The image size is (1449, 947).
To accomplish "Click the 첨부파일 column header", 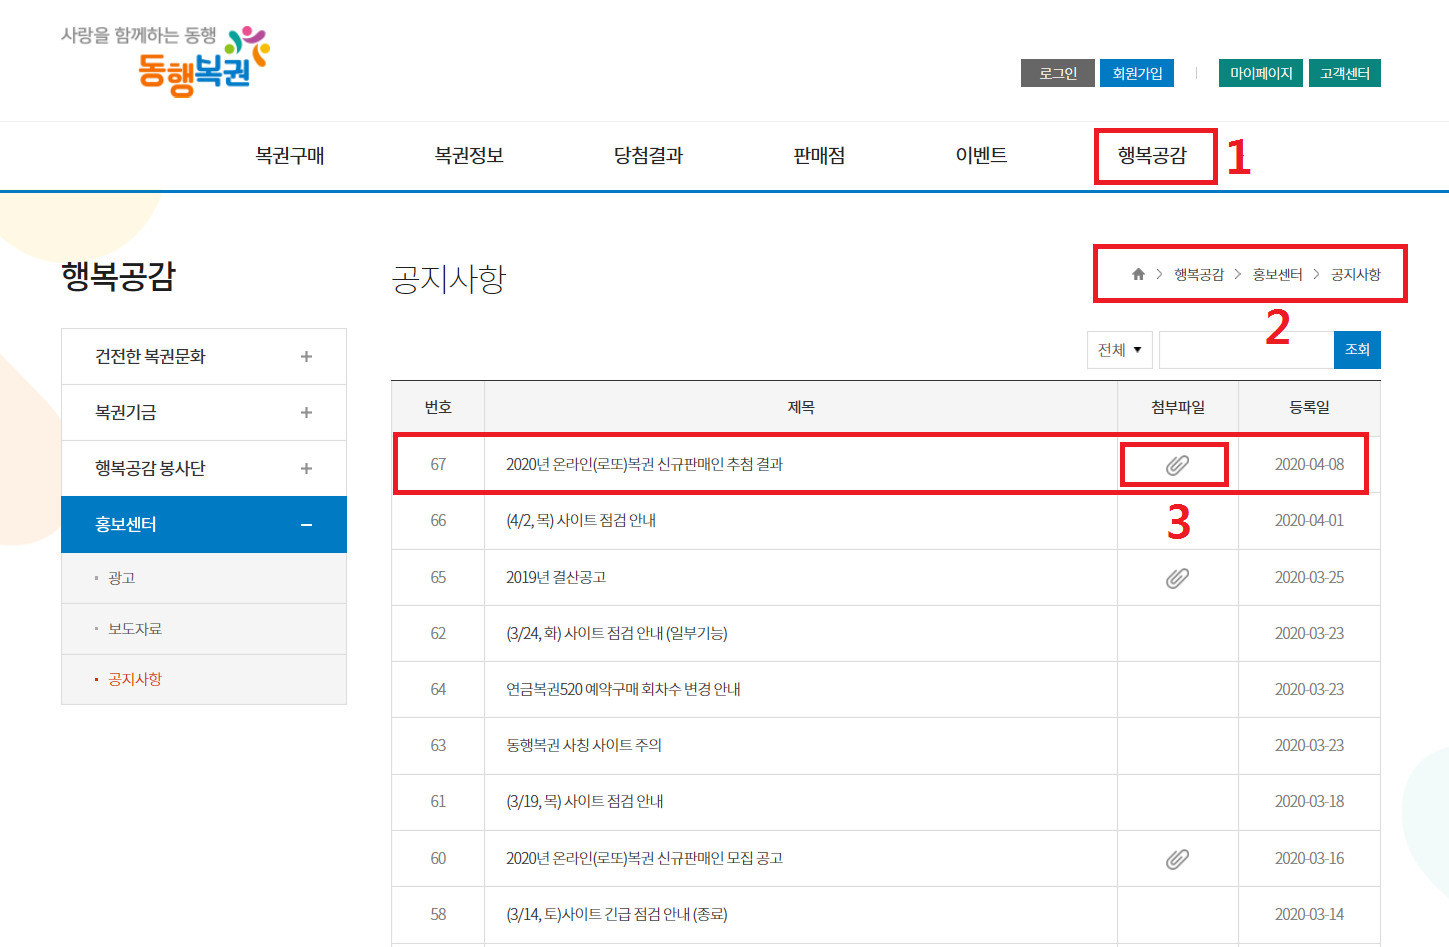I will [1178, 407].
